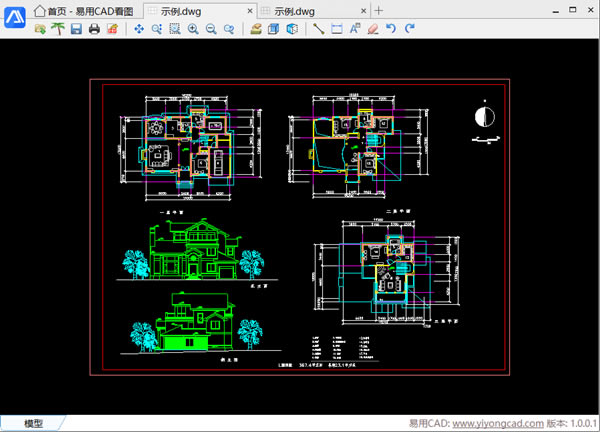600x432 pixels.
Task: Click the palm tree icon in toolbar
Action: point(58,29)
